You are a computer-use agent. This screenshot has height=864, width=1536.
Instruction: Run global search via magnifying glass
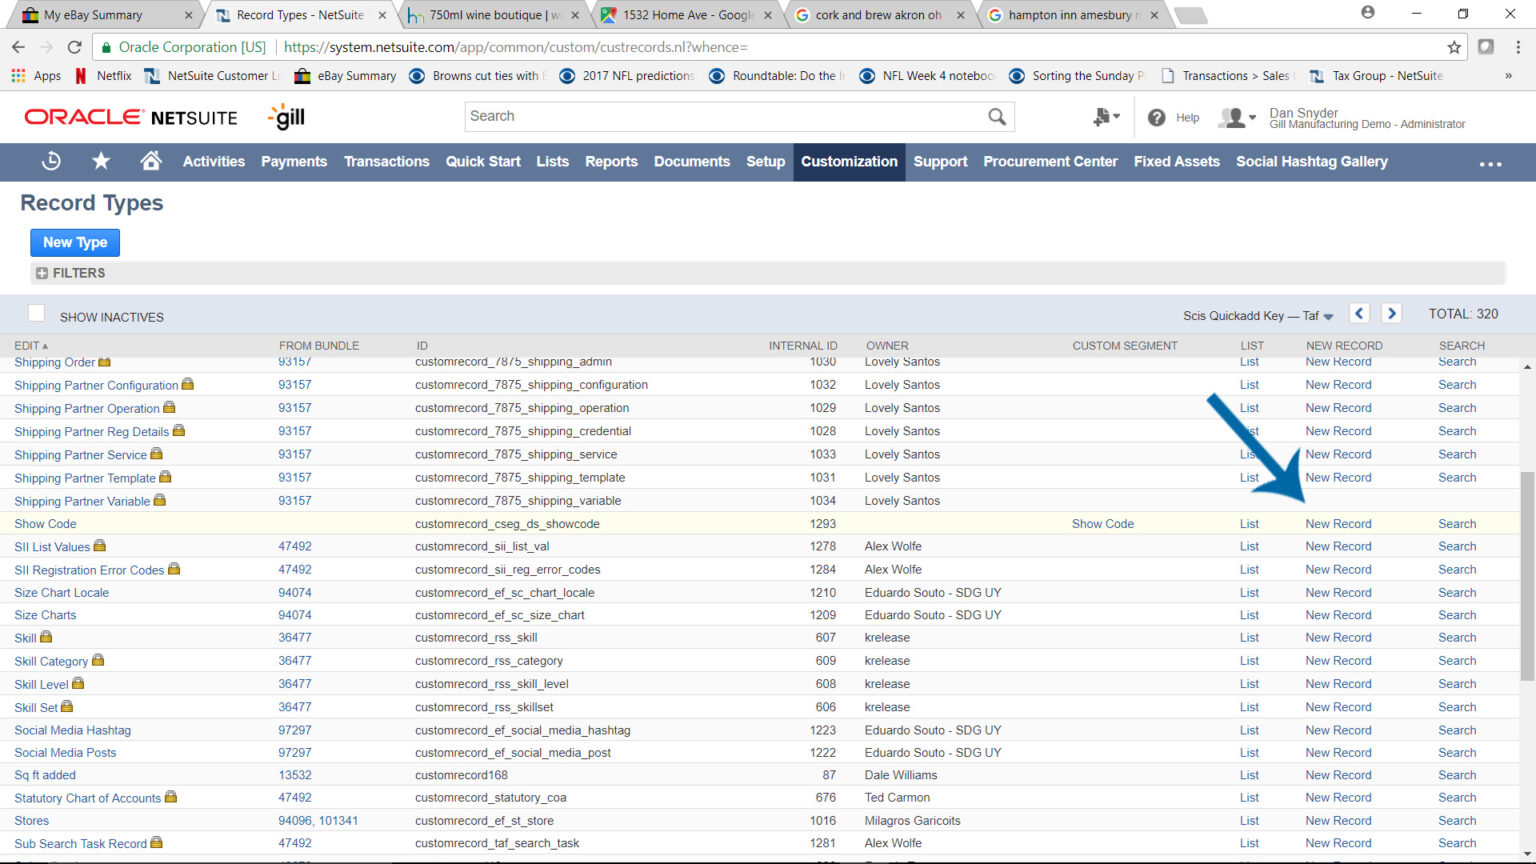point(996,116)
